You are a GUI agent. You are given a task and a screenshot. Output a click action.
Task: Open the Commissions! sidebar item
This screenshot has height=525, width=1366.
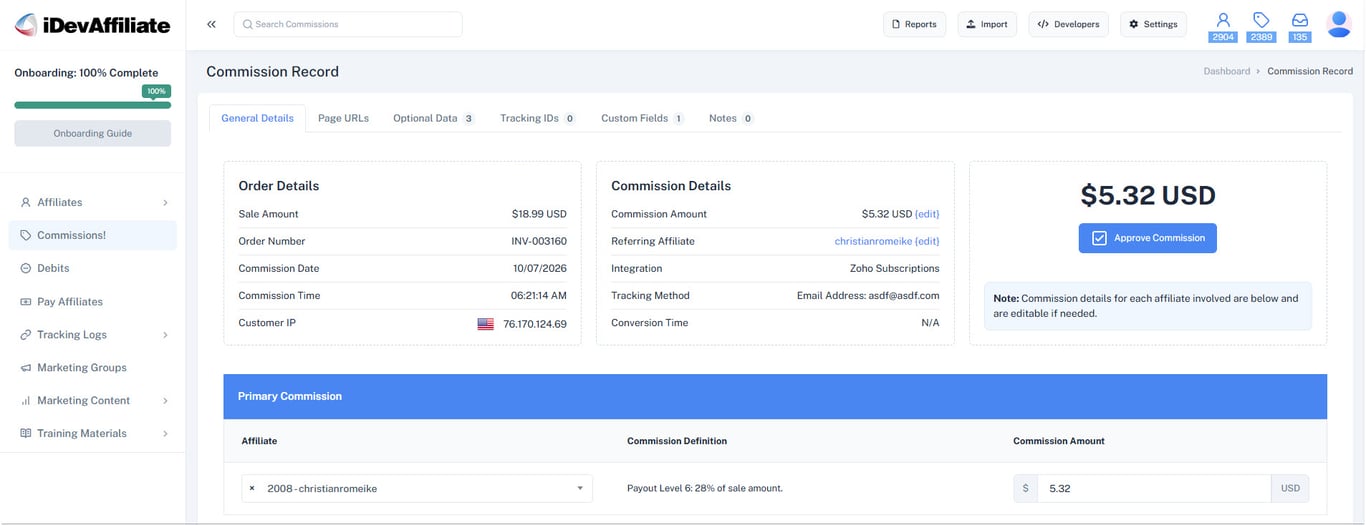pyautogui.click(x=92, y=235)
